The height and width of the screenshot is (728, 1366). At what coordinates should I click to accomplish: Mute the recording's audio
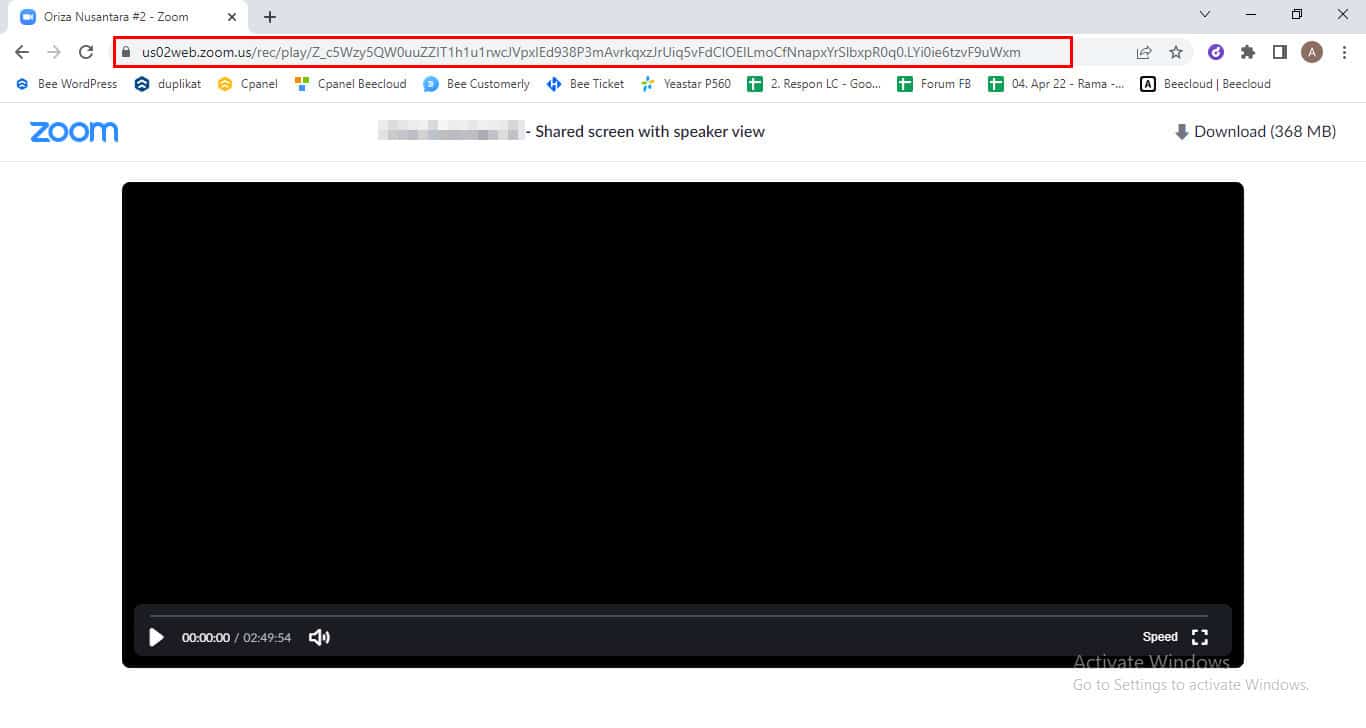tap(319, 637)
